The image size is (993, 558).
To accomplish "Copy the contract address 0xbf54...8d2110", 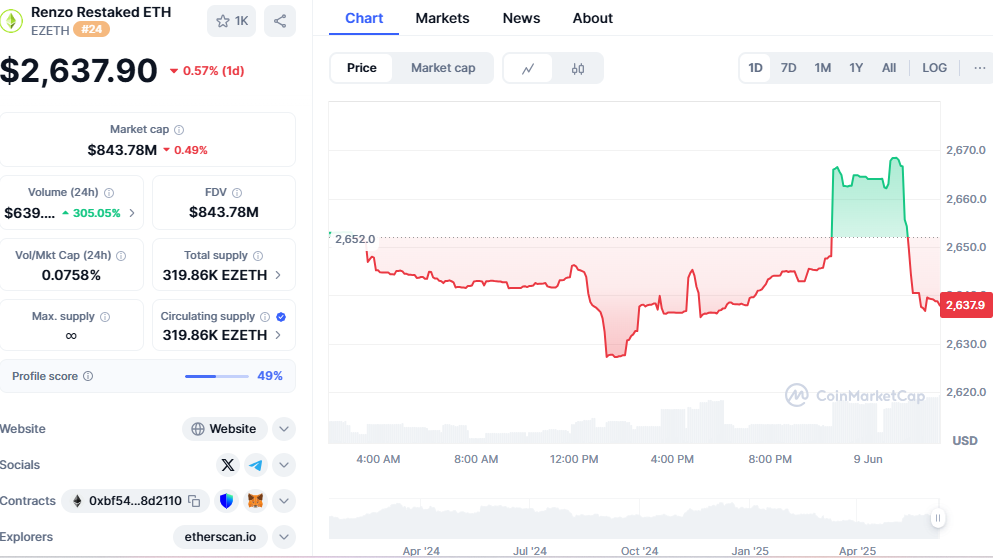I will 194,501.
